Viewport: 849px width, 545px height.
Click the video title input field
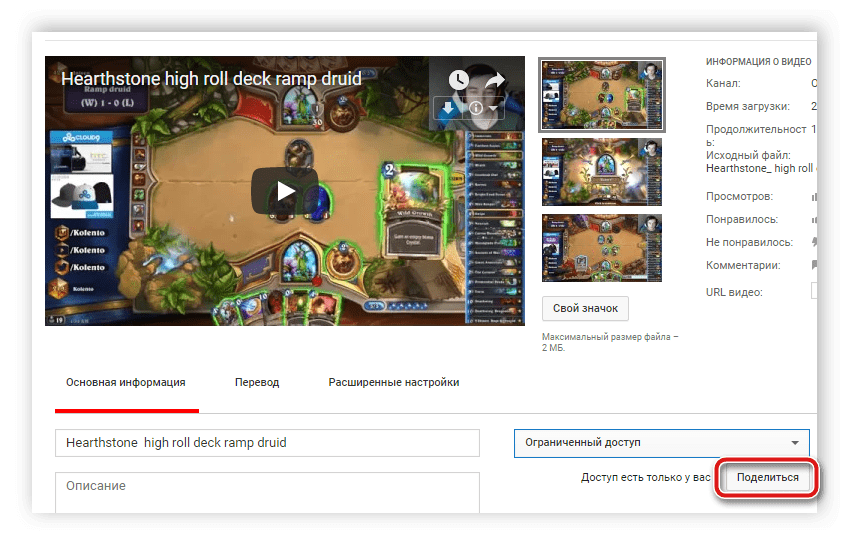pyautogui.click(x=267, y=443)
